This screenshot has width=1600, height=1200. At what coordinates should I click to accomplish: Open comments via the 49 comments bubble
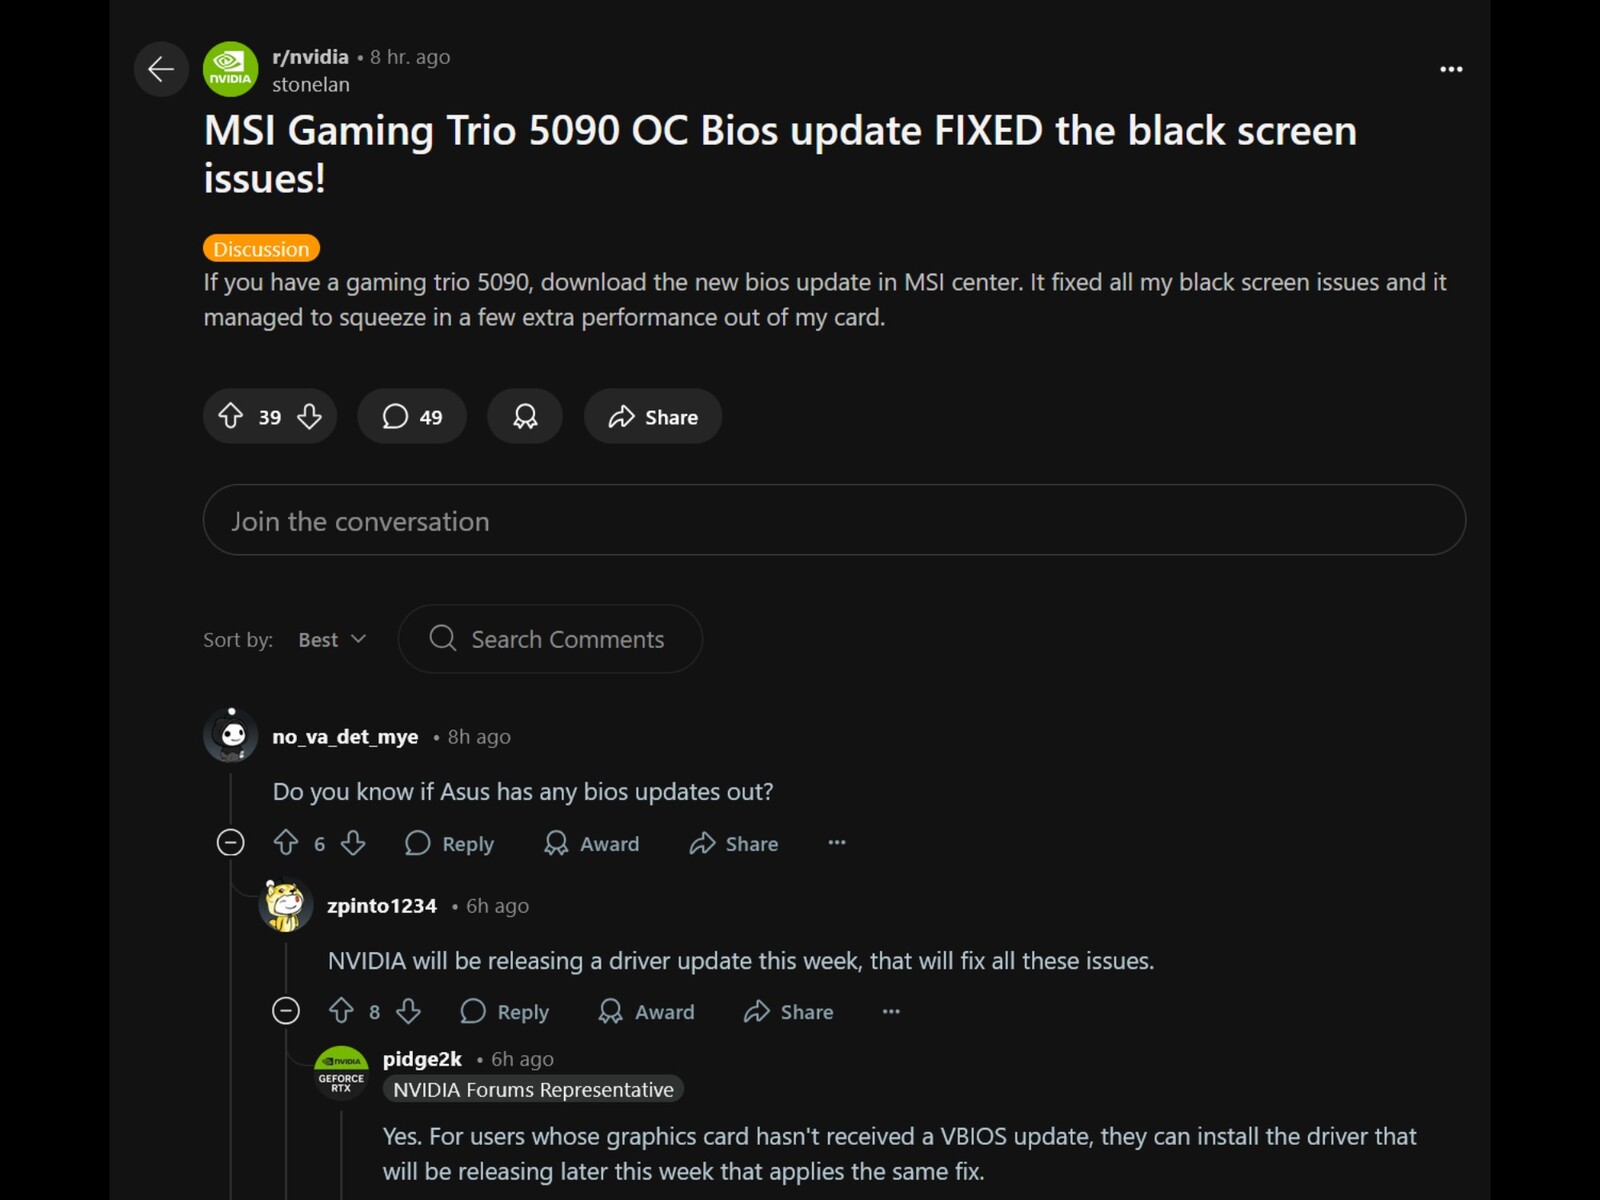pos(412,416)
